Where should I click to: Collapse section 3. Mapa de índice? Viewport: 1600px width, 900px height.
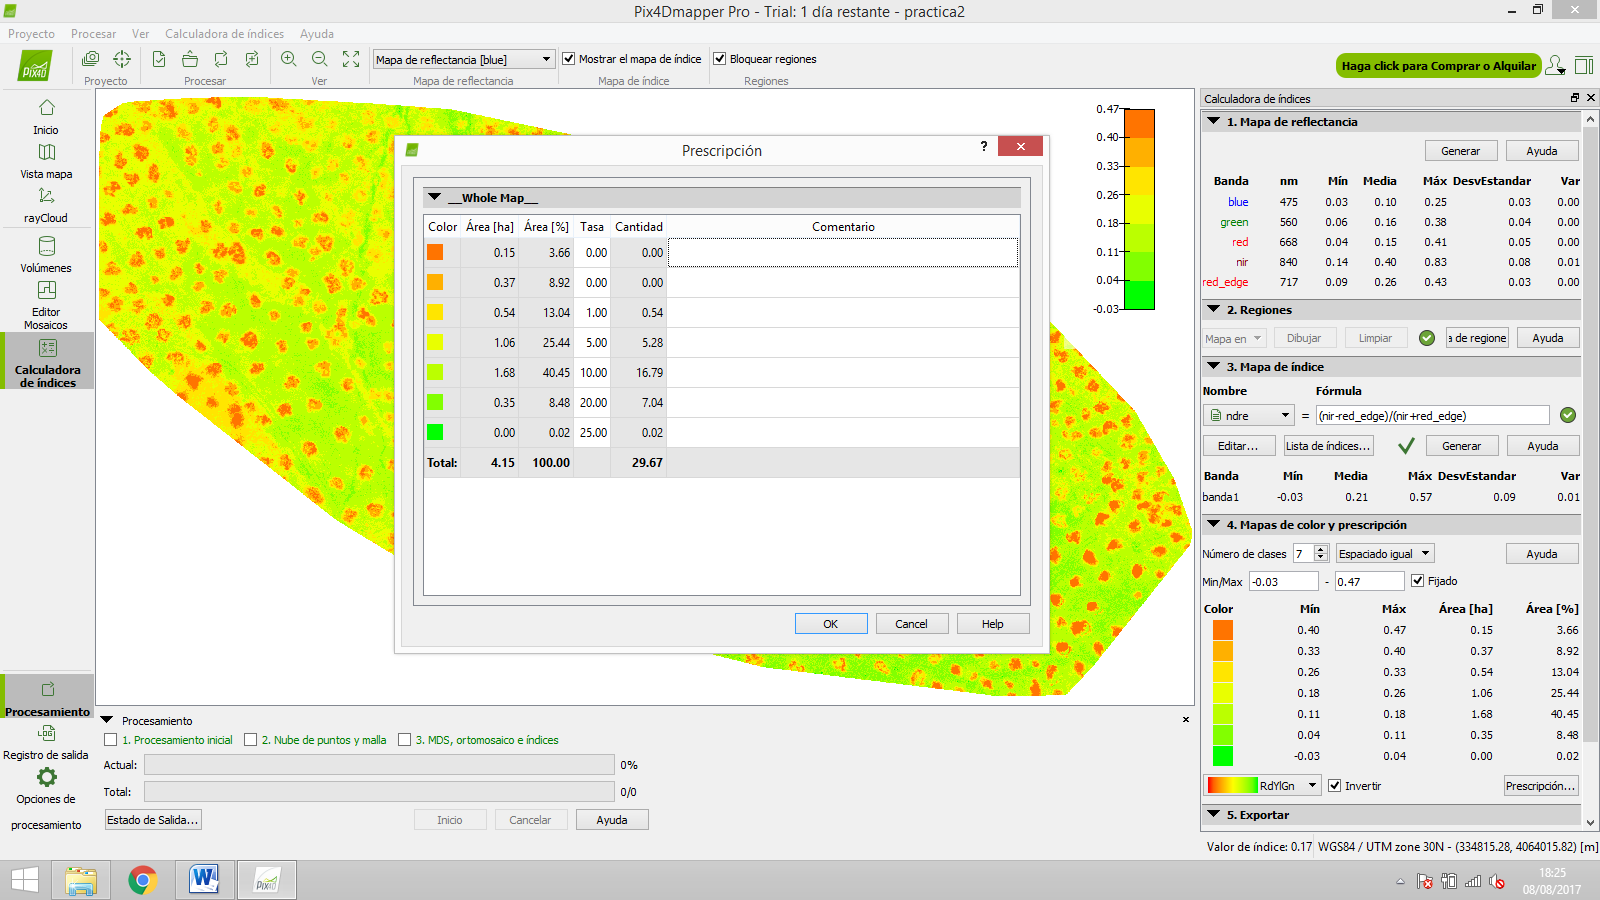coord(1213,366)
